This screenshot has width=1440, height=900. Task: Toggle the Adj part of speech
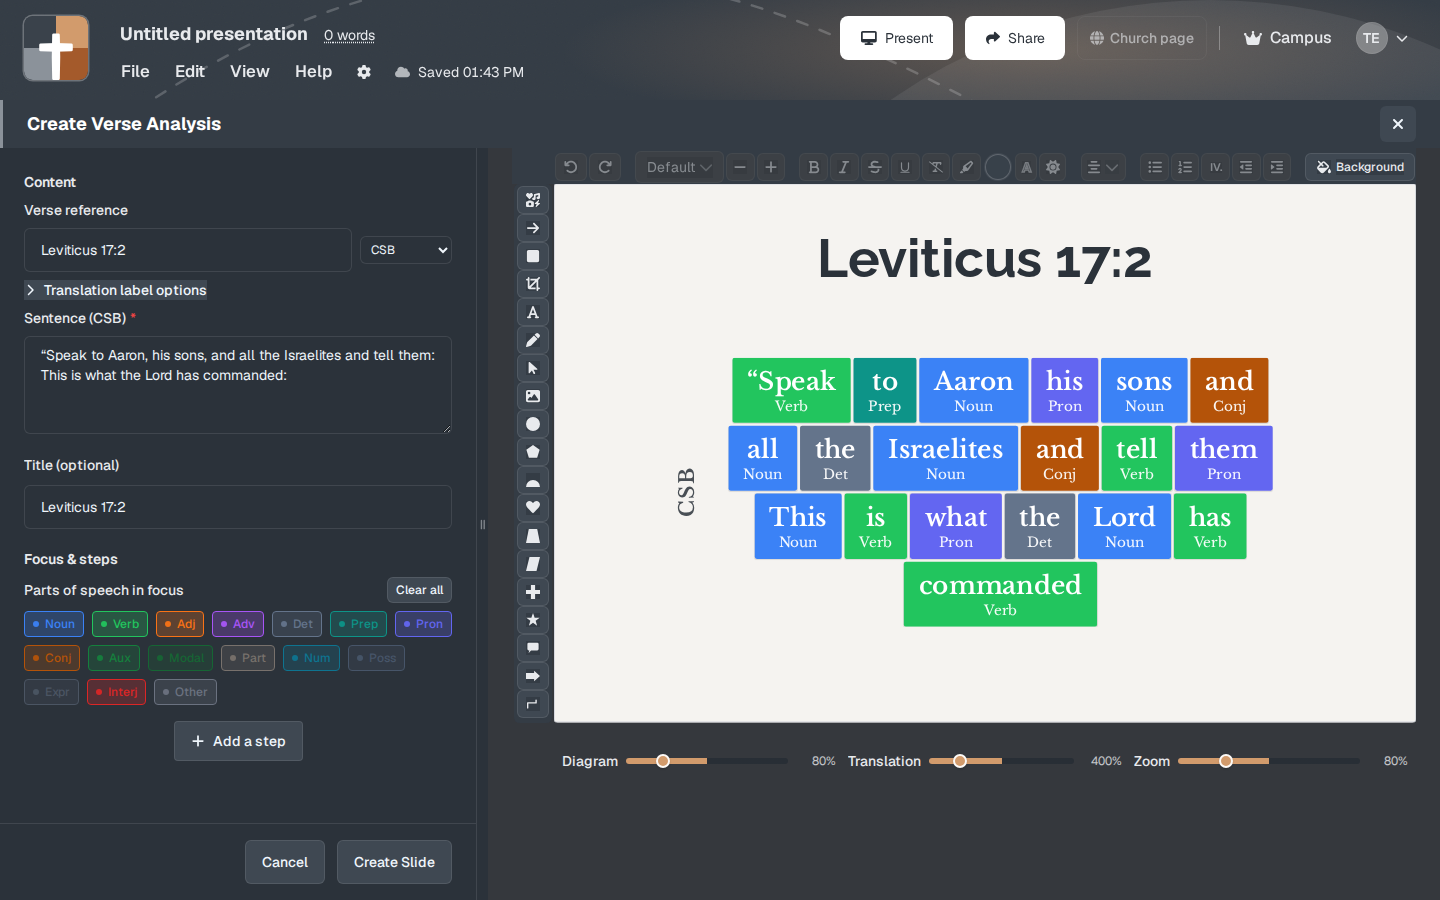coord(180,624)
